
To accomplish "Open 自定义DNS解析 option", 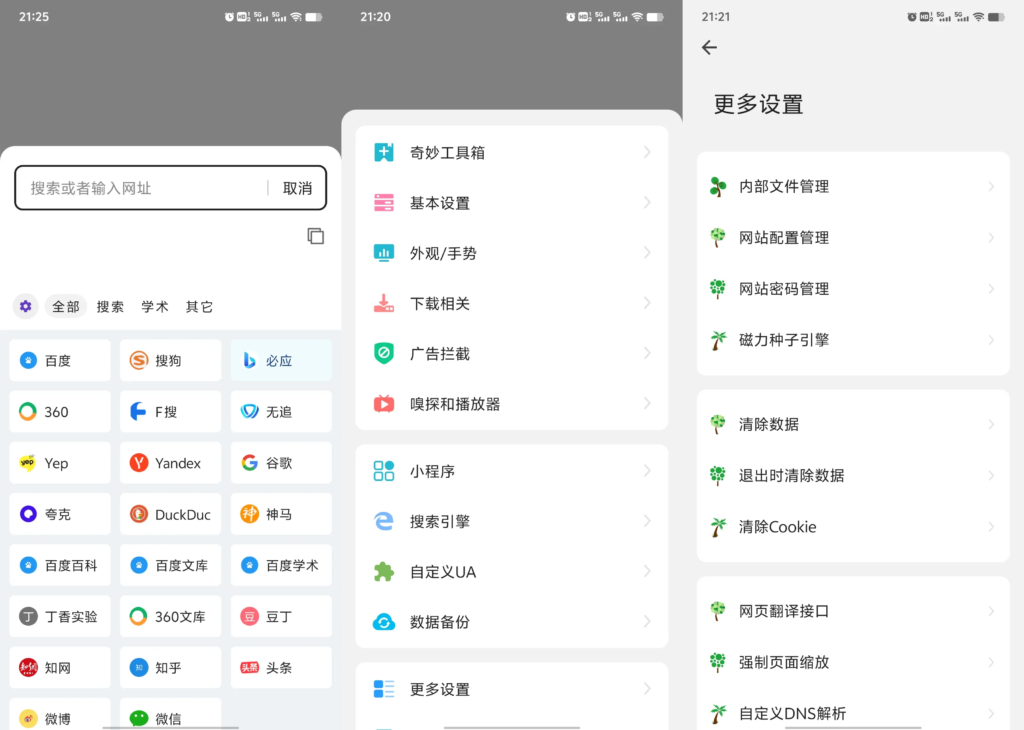I will pos(854,712).
